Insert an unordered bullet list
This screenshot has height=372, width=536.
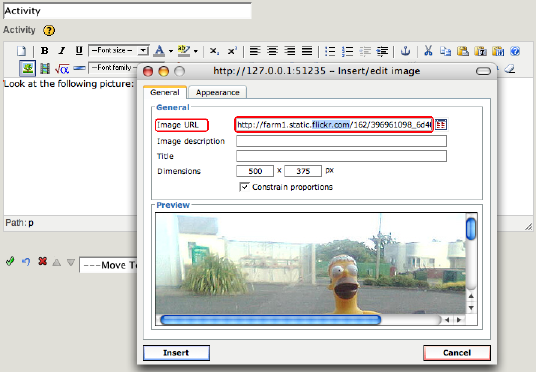[x=330, y=51]
